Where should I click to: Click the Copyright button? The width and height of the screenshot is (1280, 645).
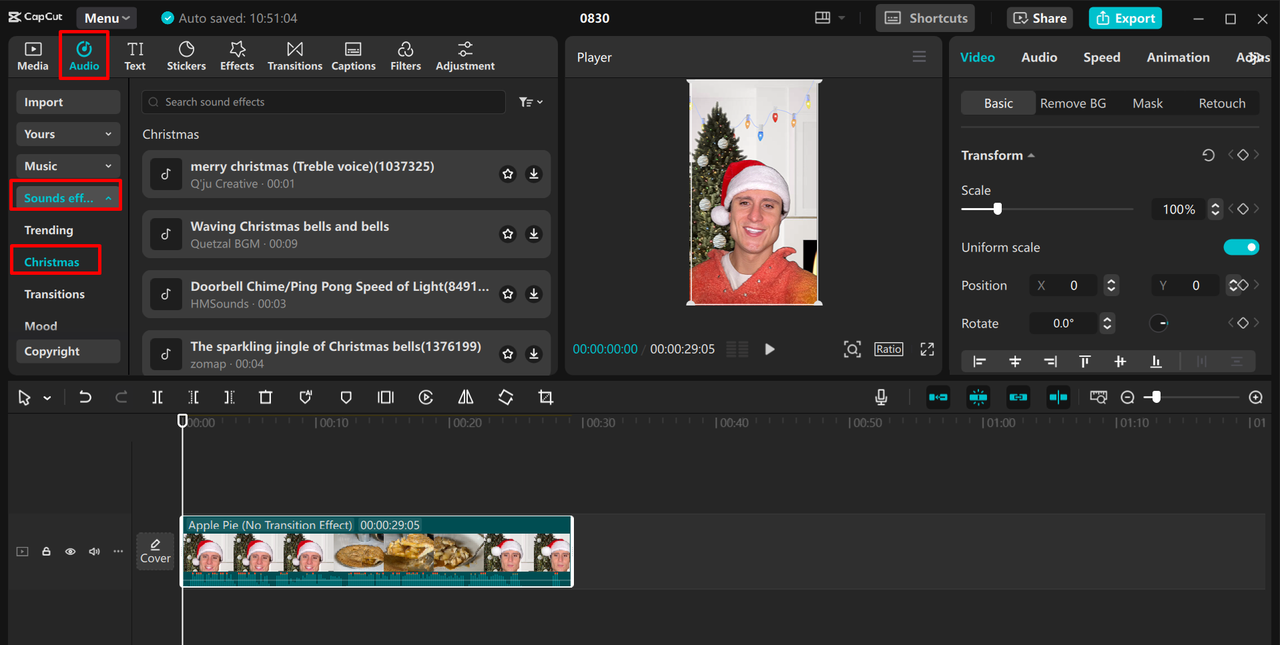[x=68, y=351]
